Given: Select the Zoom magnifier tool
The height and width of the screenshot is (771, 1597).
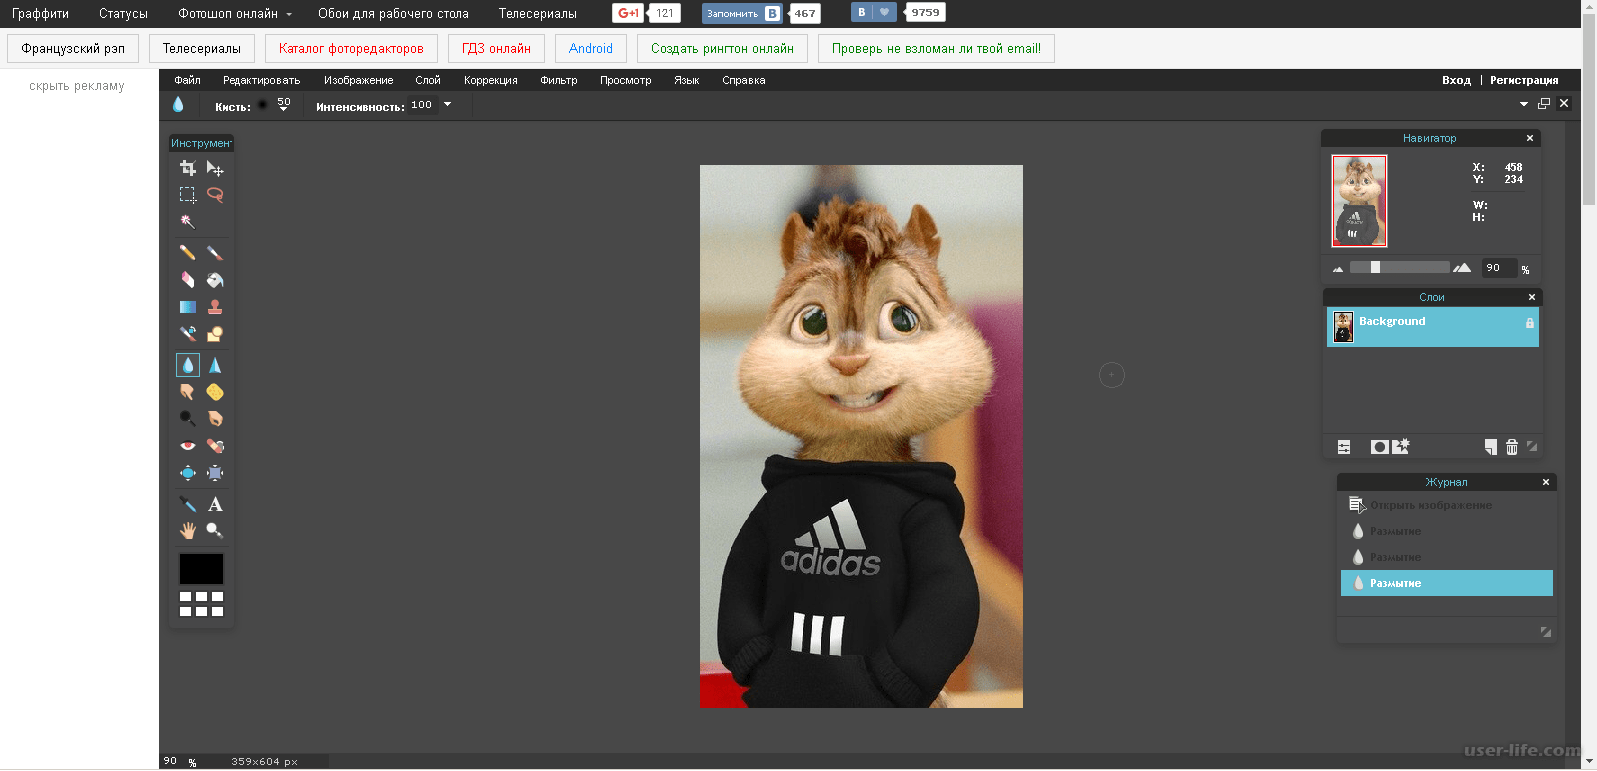Looking at the screenshot, I should point(215,531).
